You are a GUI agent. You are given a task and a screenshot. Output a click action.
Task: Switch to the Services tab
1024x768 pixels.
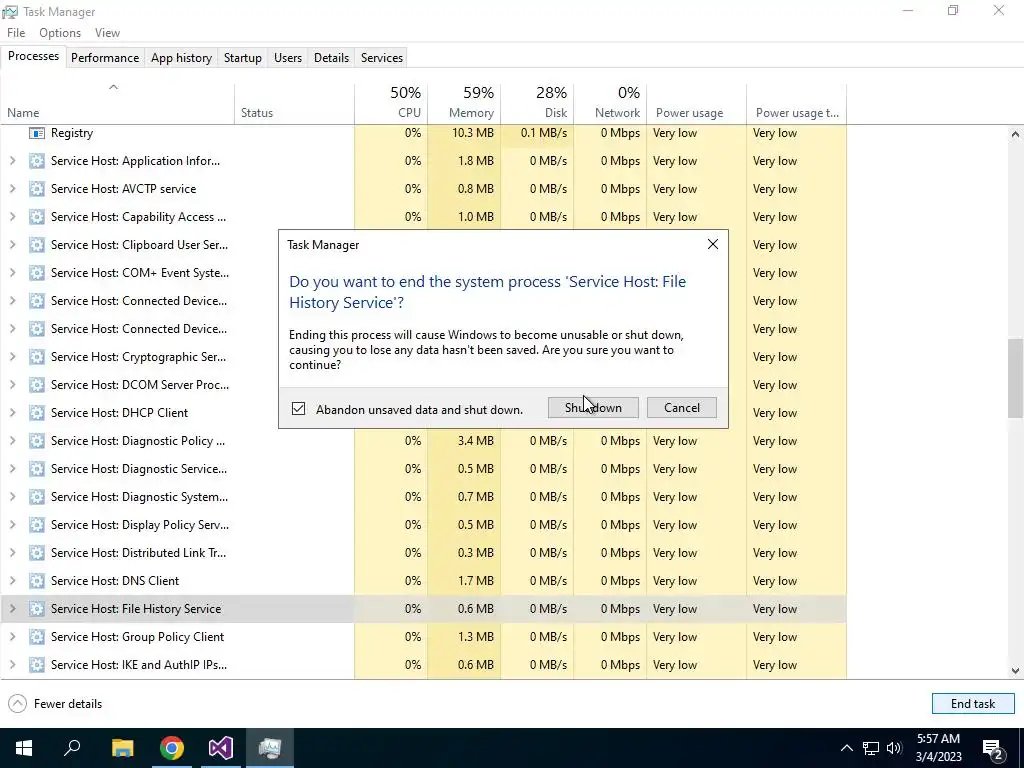pyautogui.click(x=381, y=57)
